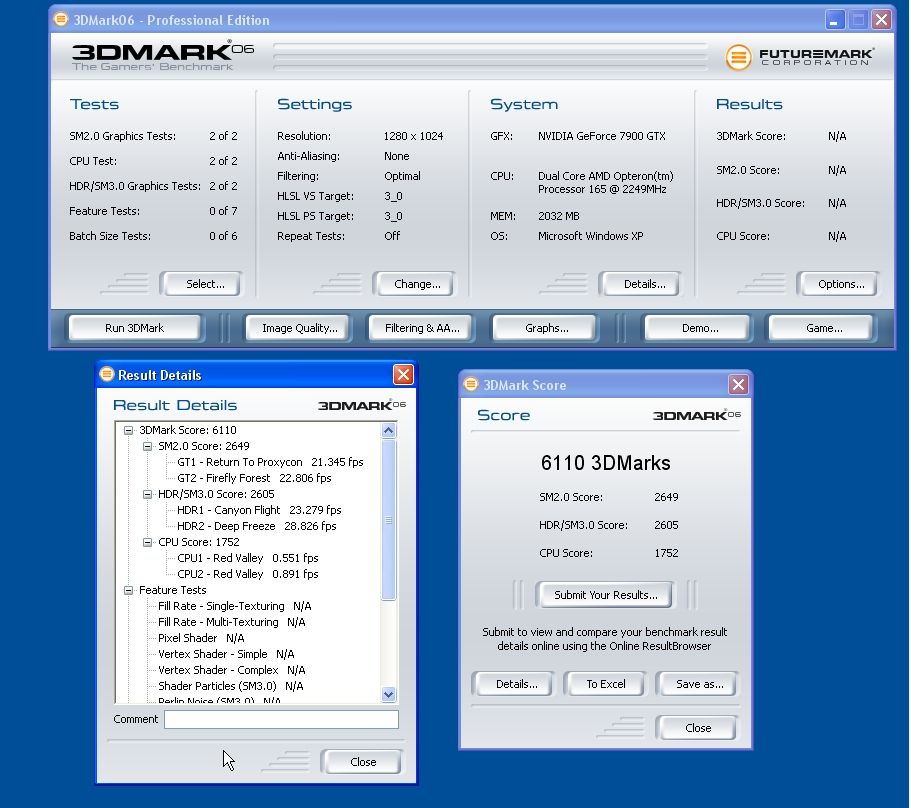The image size is (911, 808).
Task: Open system Details... button in main window
Action: click(640, 284)
